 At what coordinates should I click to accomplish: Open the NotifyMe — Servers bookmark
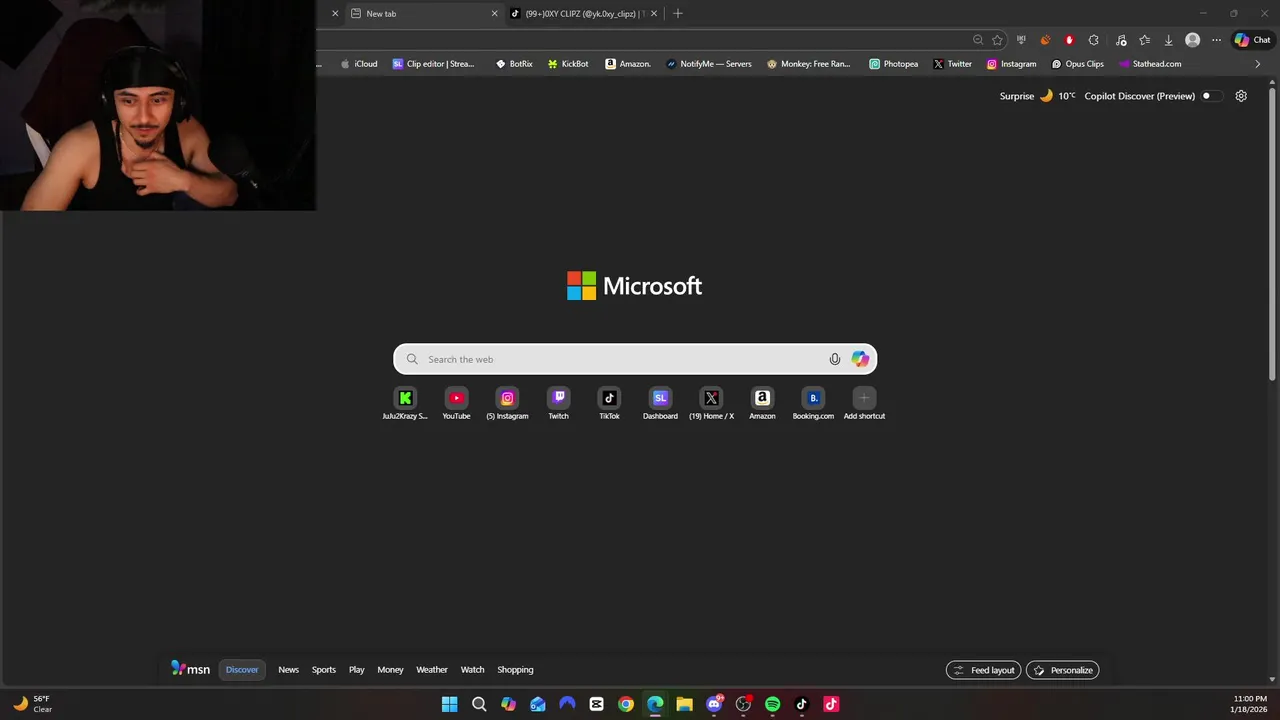(709, 64)
